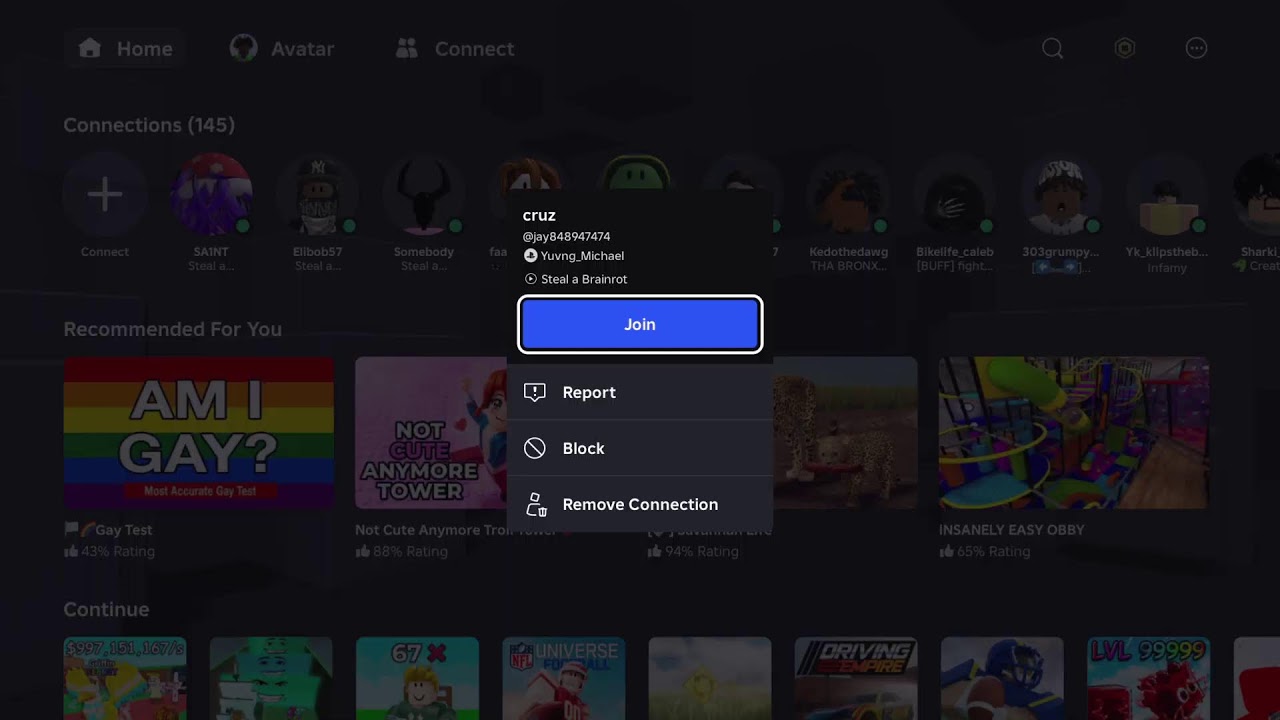The image size is (1280, 720).
Task: Continue the NFL Universe Football thumbnail
Action: coord(563,678)
